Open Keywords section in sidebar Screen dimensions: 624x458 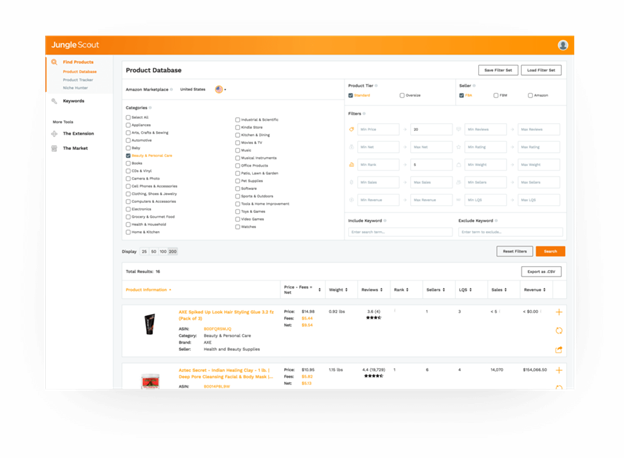tap(74, 101)
